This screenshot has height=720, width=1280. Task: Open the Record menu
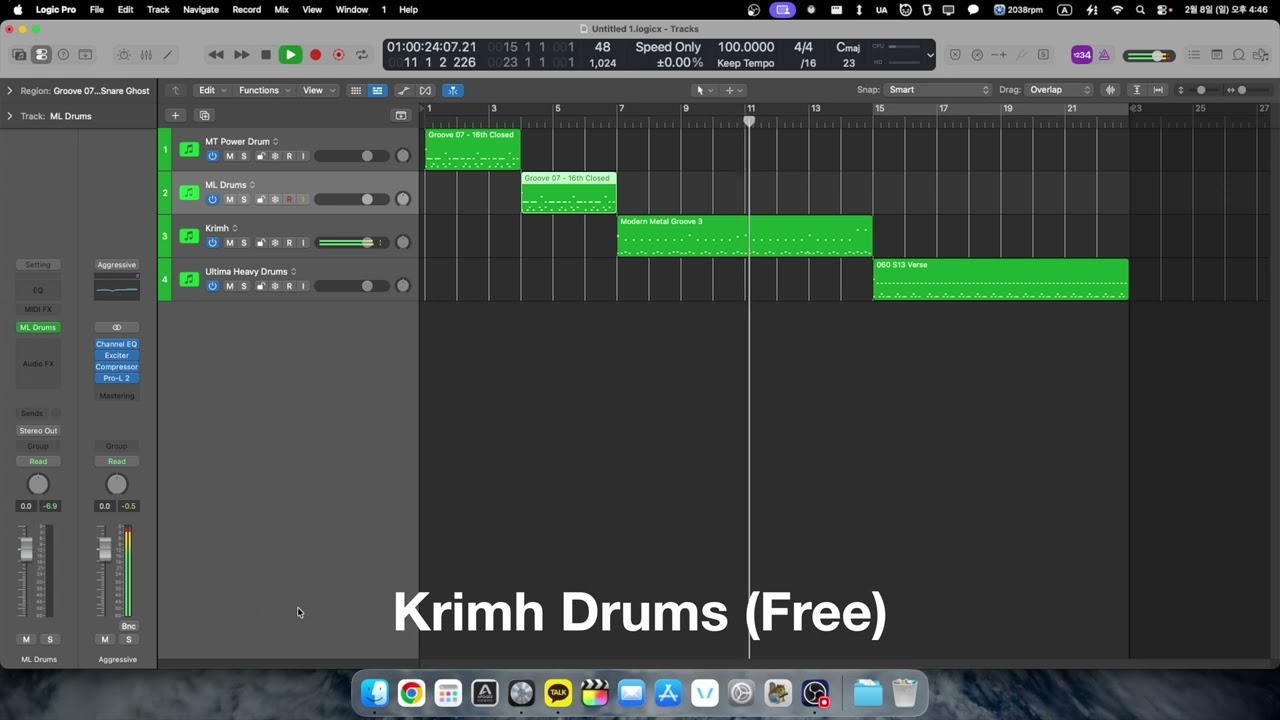[x=246, y=9]
